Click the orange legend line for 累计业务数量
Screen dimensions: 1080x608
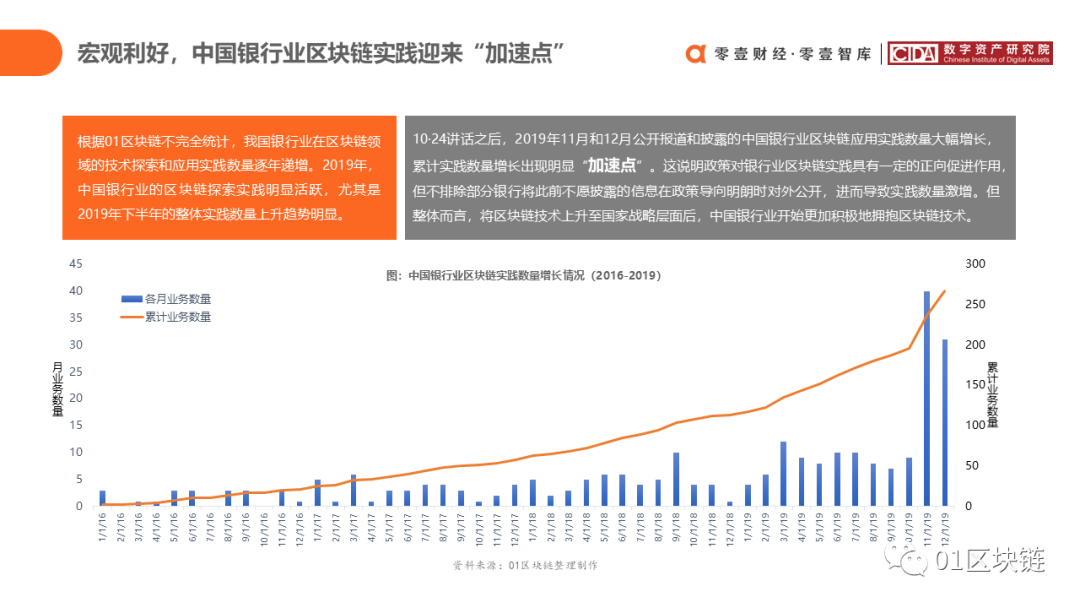point(131,316)
